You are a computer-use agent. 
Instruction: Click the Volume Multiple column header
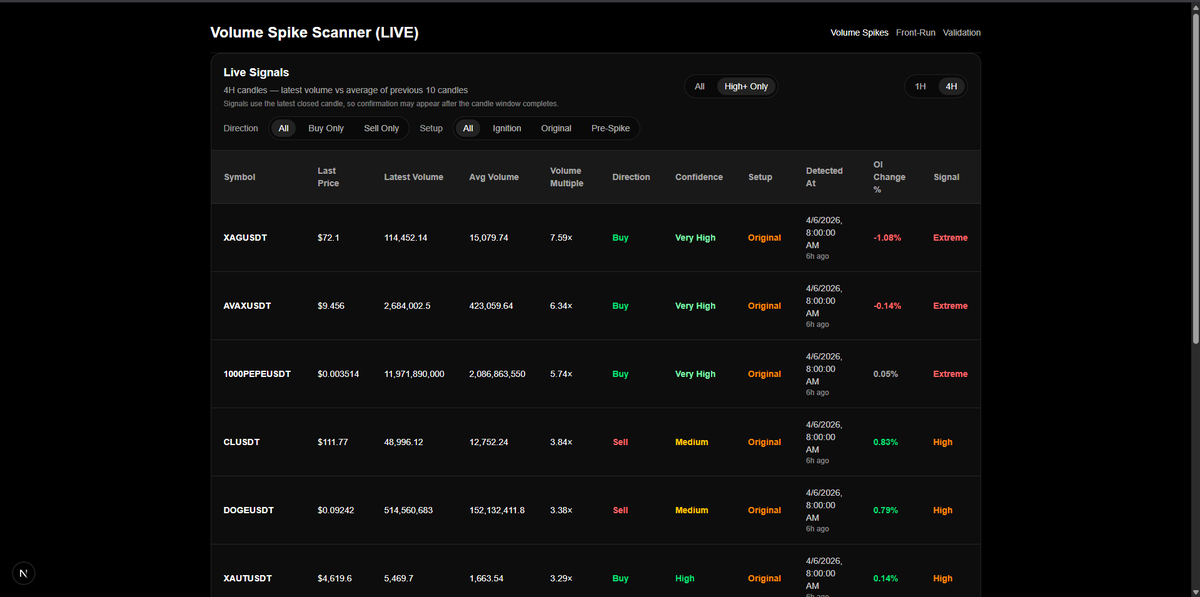(x=566, y=177)
